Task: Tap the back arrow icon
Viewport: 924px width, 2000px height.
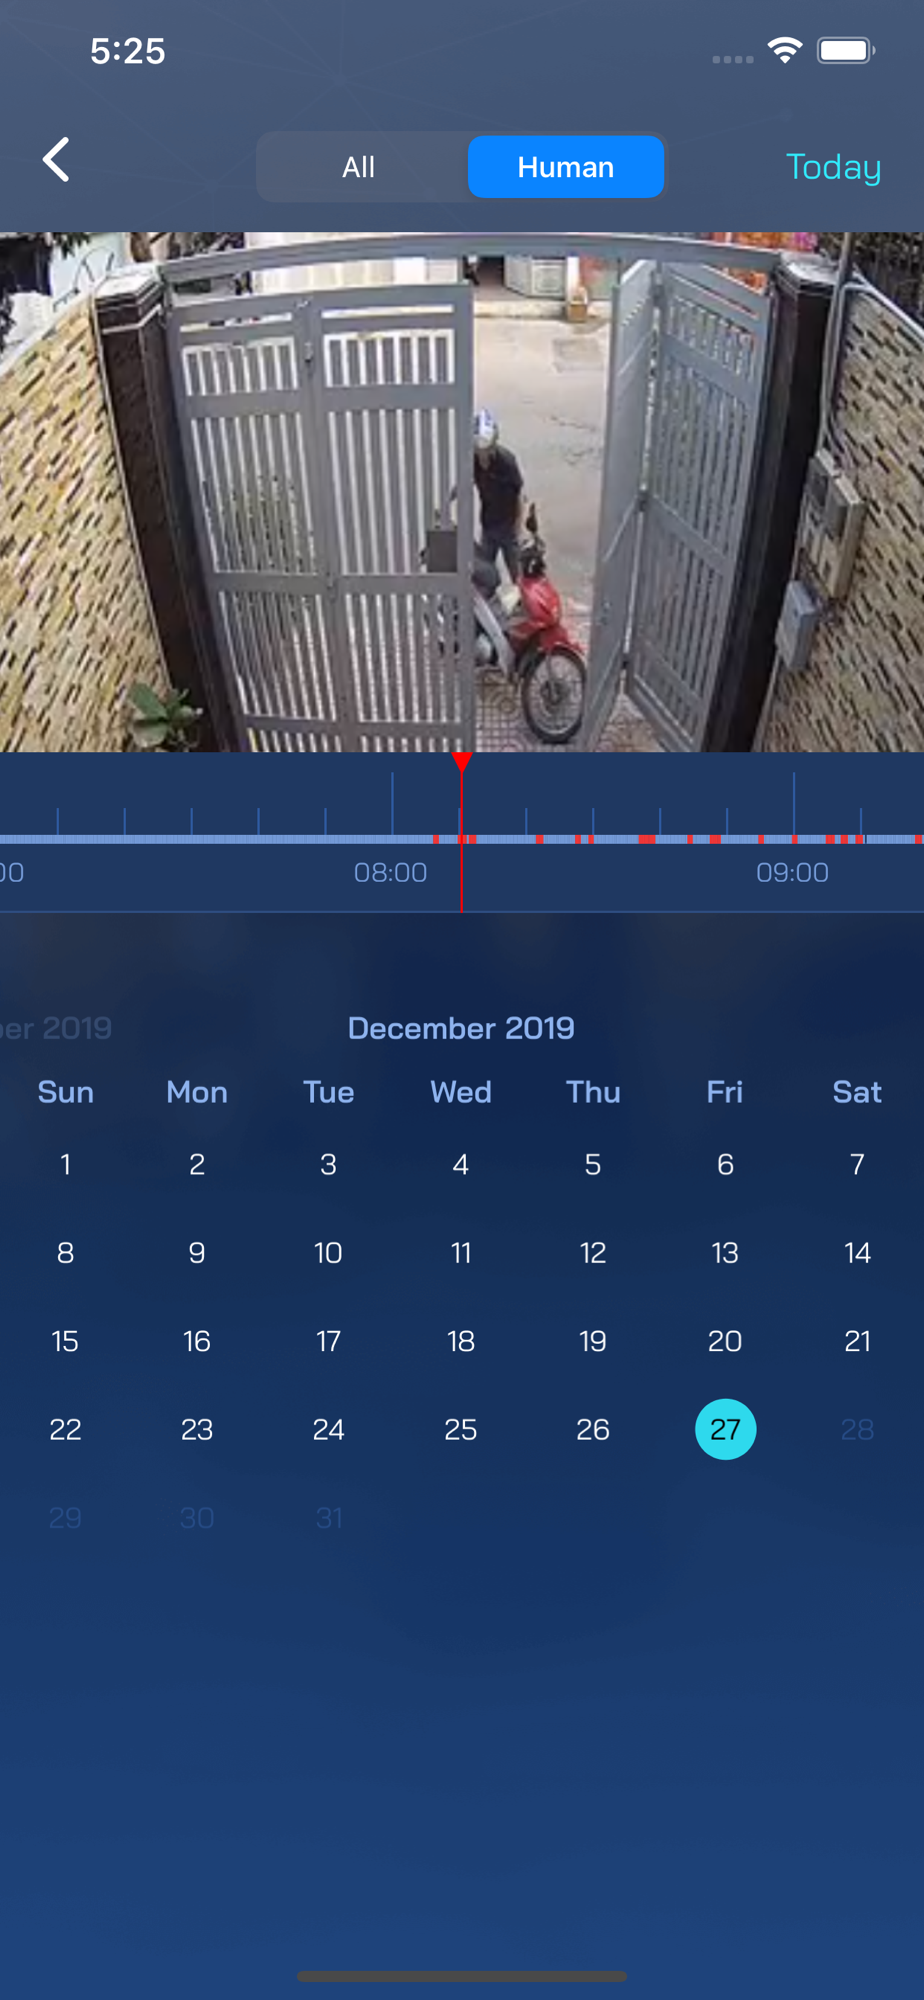Action: (56, 160)
